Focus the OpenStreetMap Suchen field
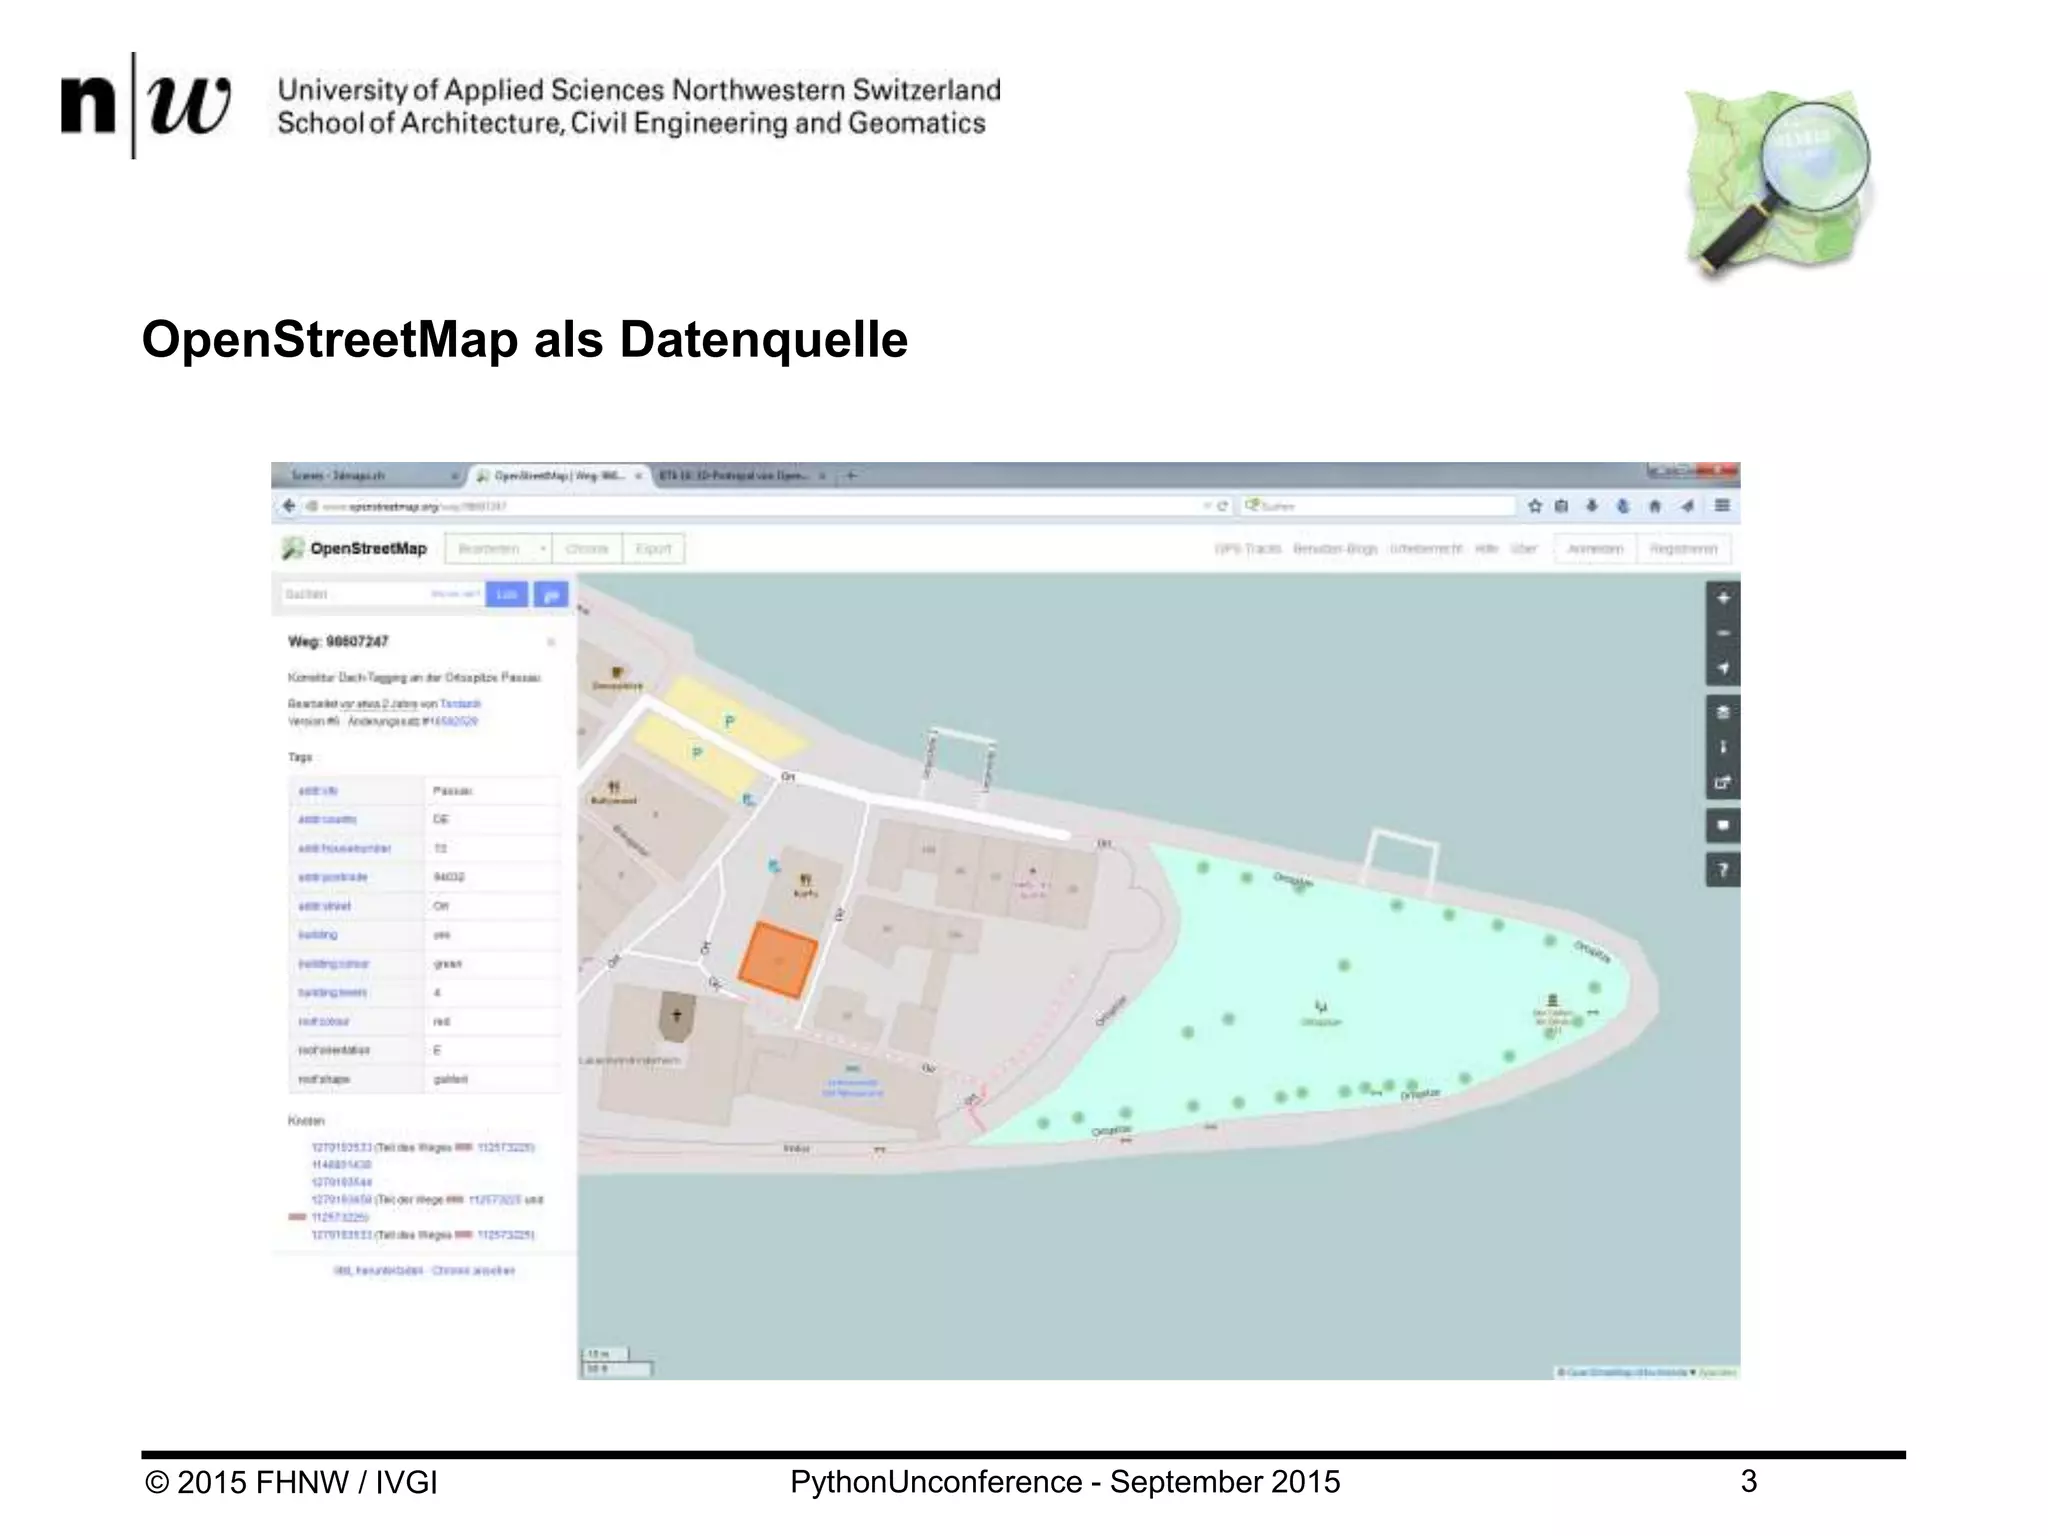2048x1536 pixels. (x=382, y=594)
